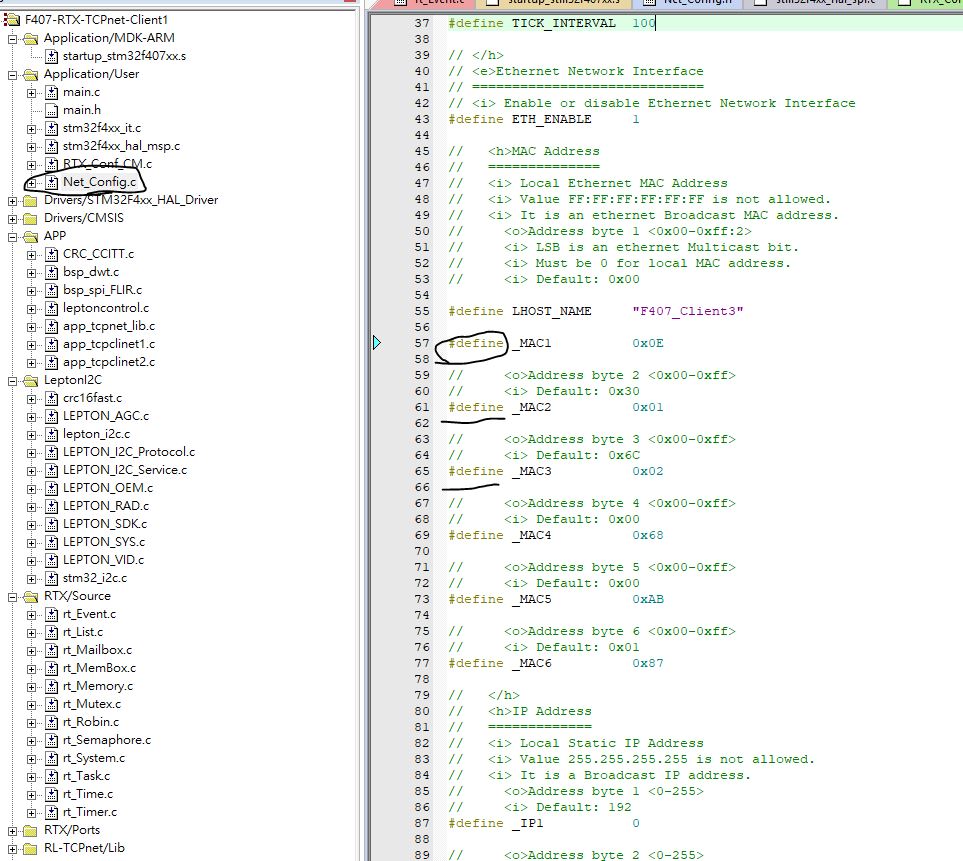This screenshot has height=861, width=963.
Task: Click the F407-RTX-TCPnet-Client1 project icon
Action: [12, 20]
